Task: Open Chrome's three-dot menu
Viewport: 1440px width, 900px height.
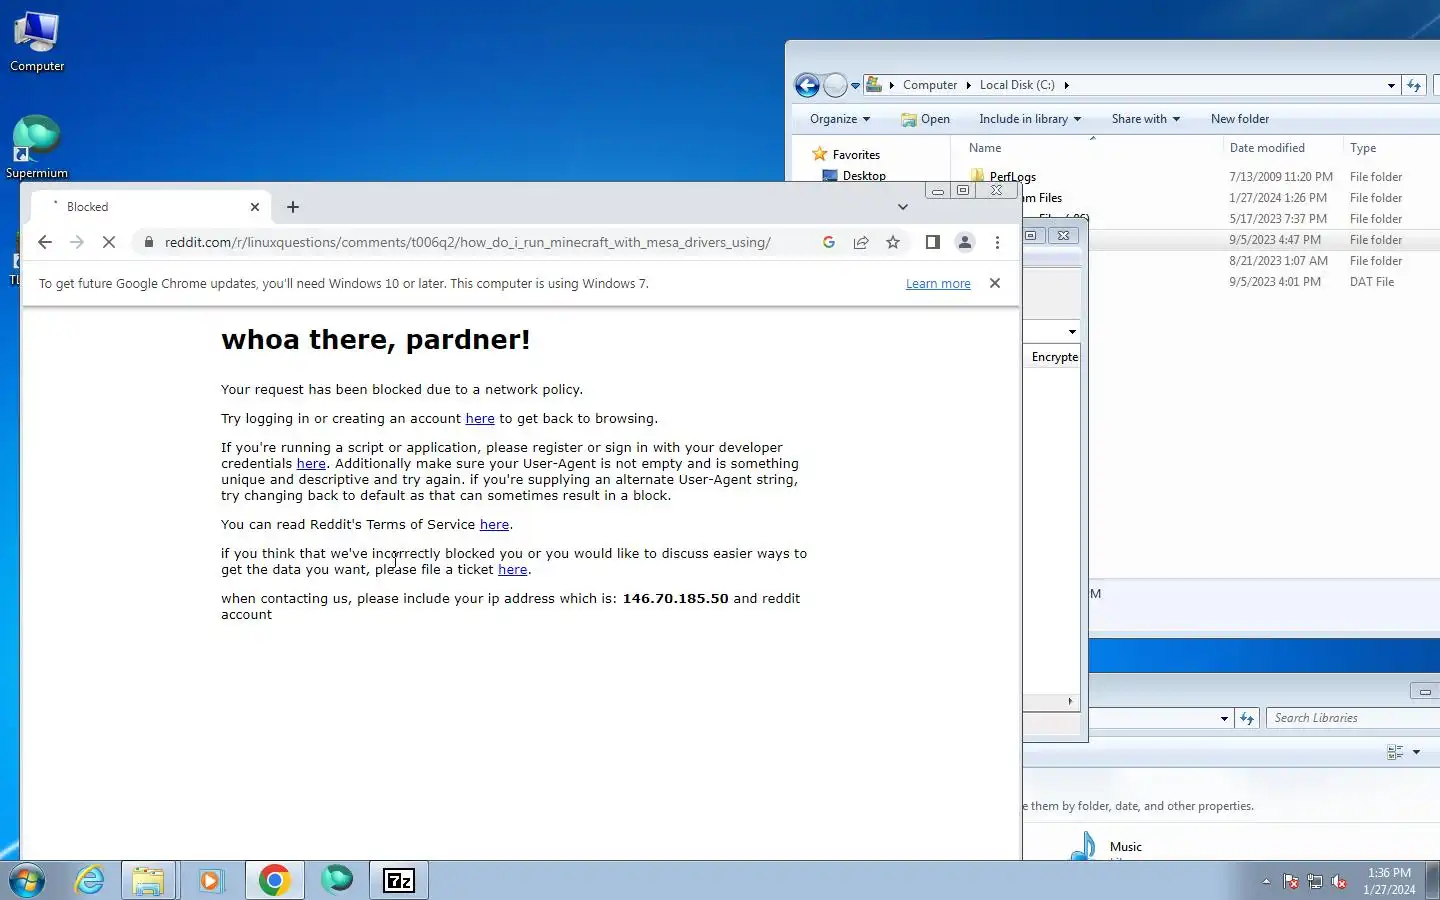Action: [x=997, y=242]
